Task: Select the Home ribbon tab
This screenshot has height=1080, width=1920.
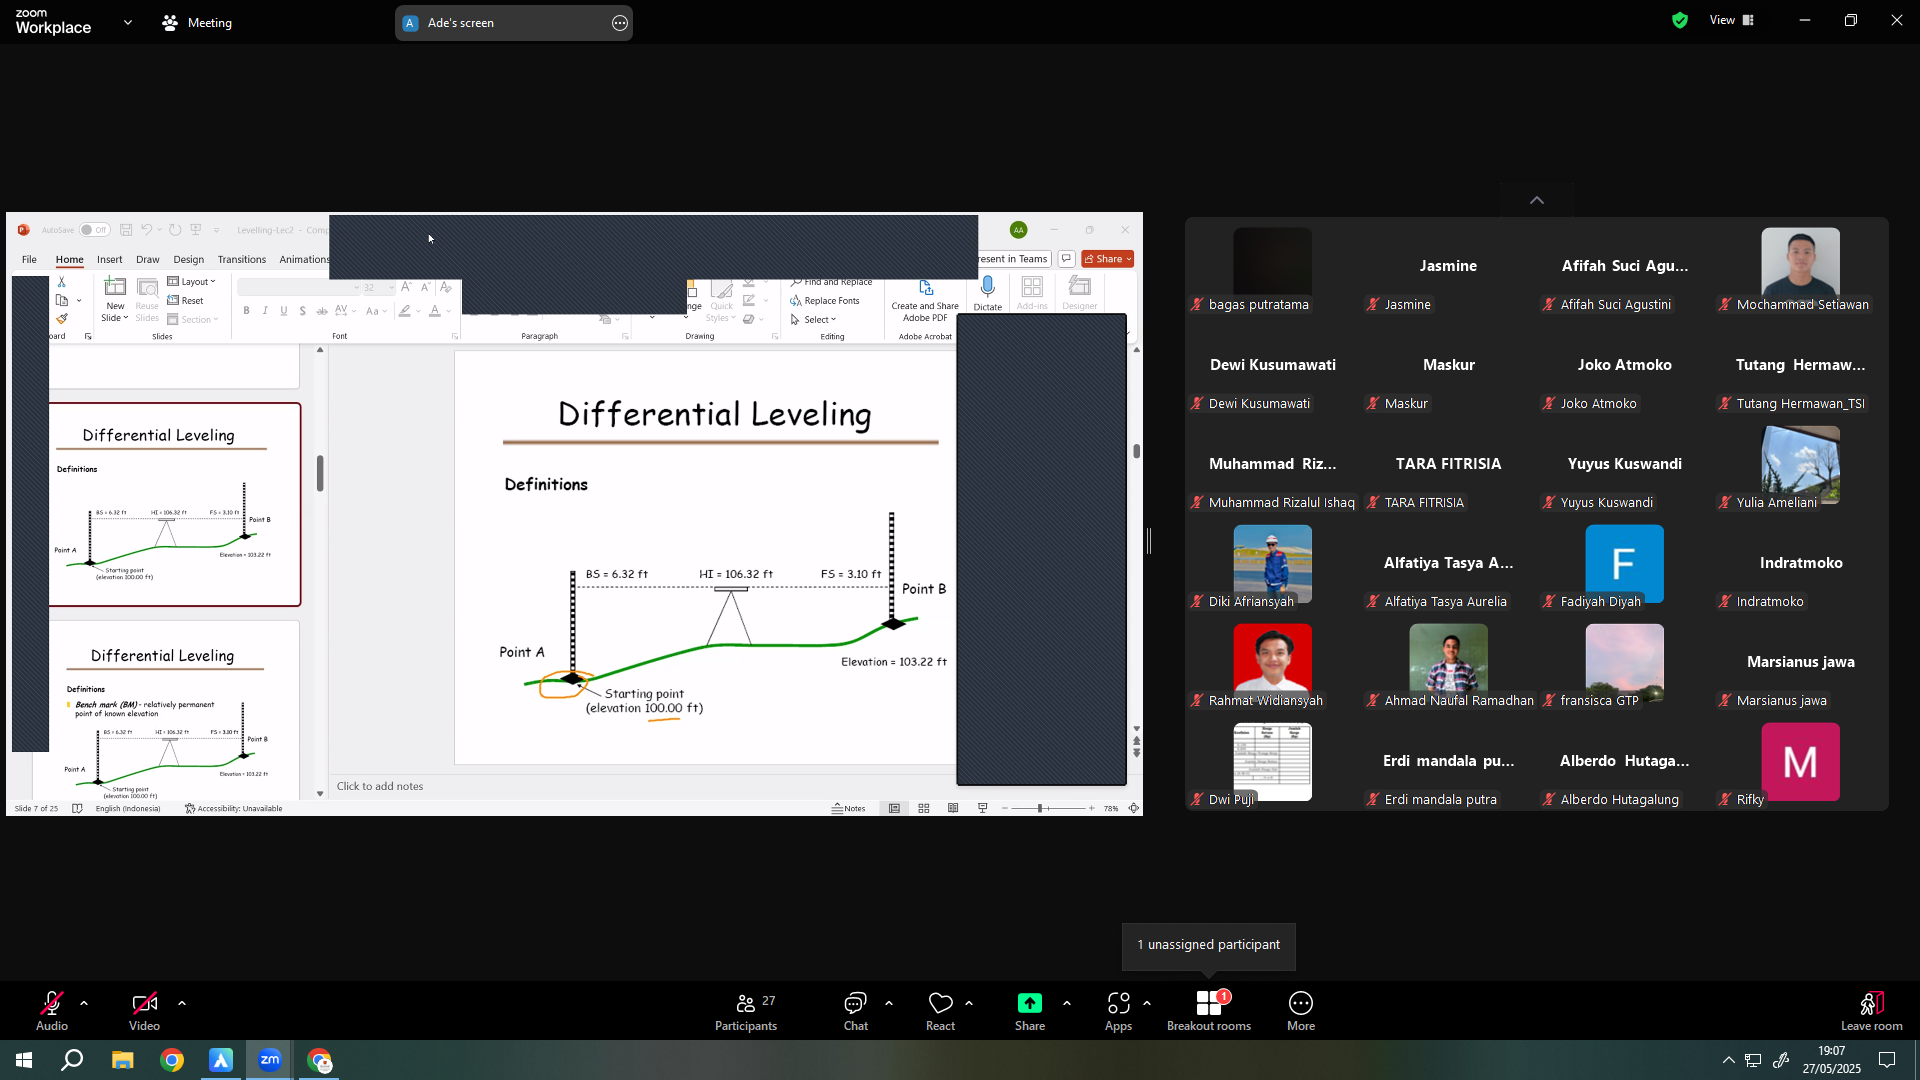Action: pyautogui.click(x=69, y=259)
